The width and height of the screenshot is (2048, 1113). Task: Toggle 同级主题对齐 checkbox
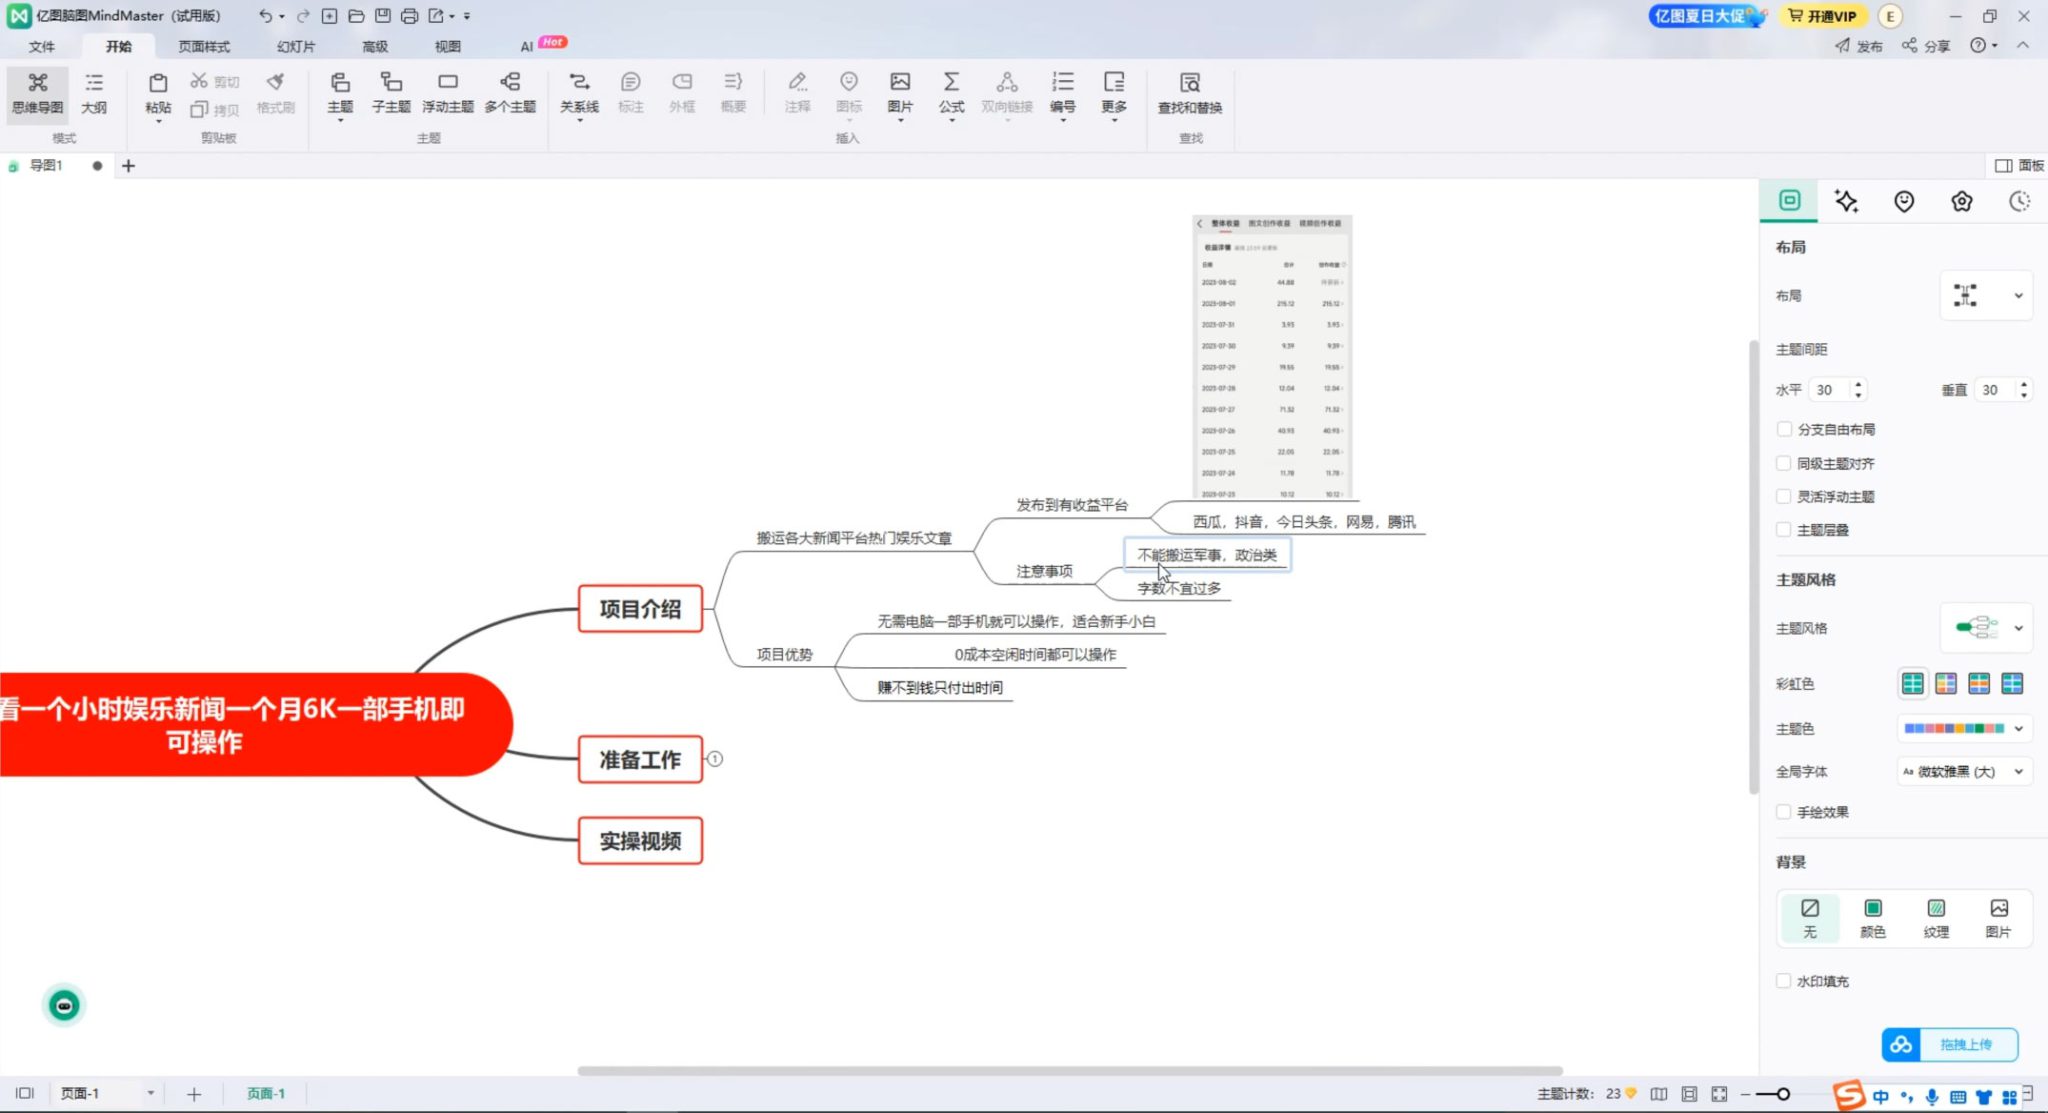(x=1784, y=463)
